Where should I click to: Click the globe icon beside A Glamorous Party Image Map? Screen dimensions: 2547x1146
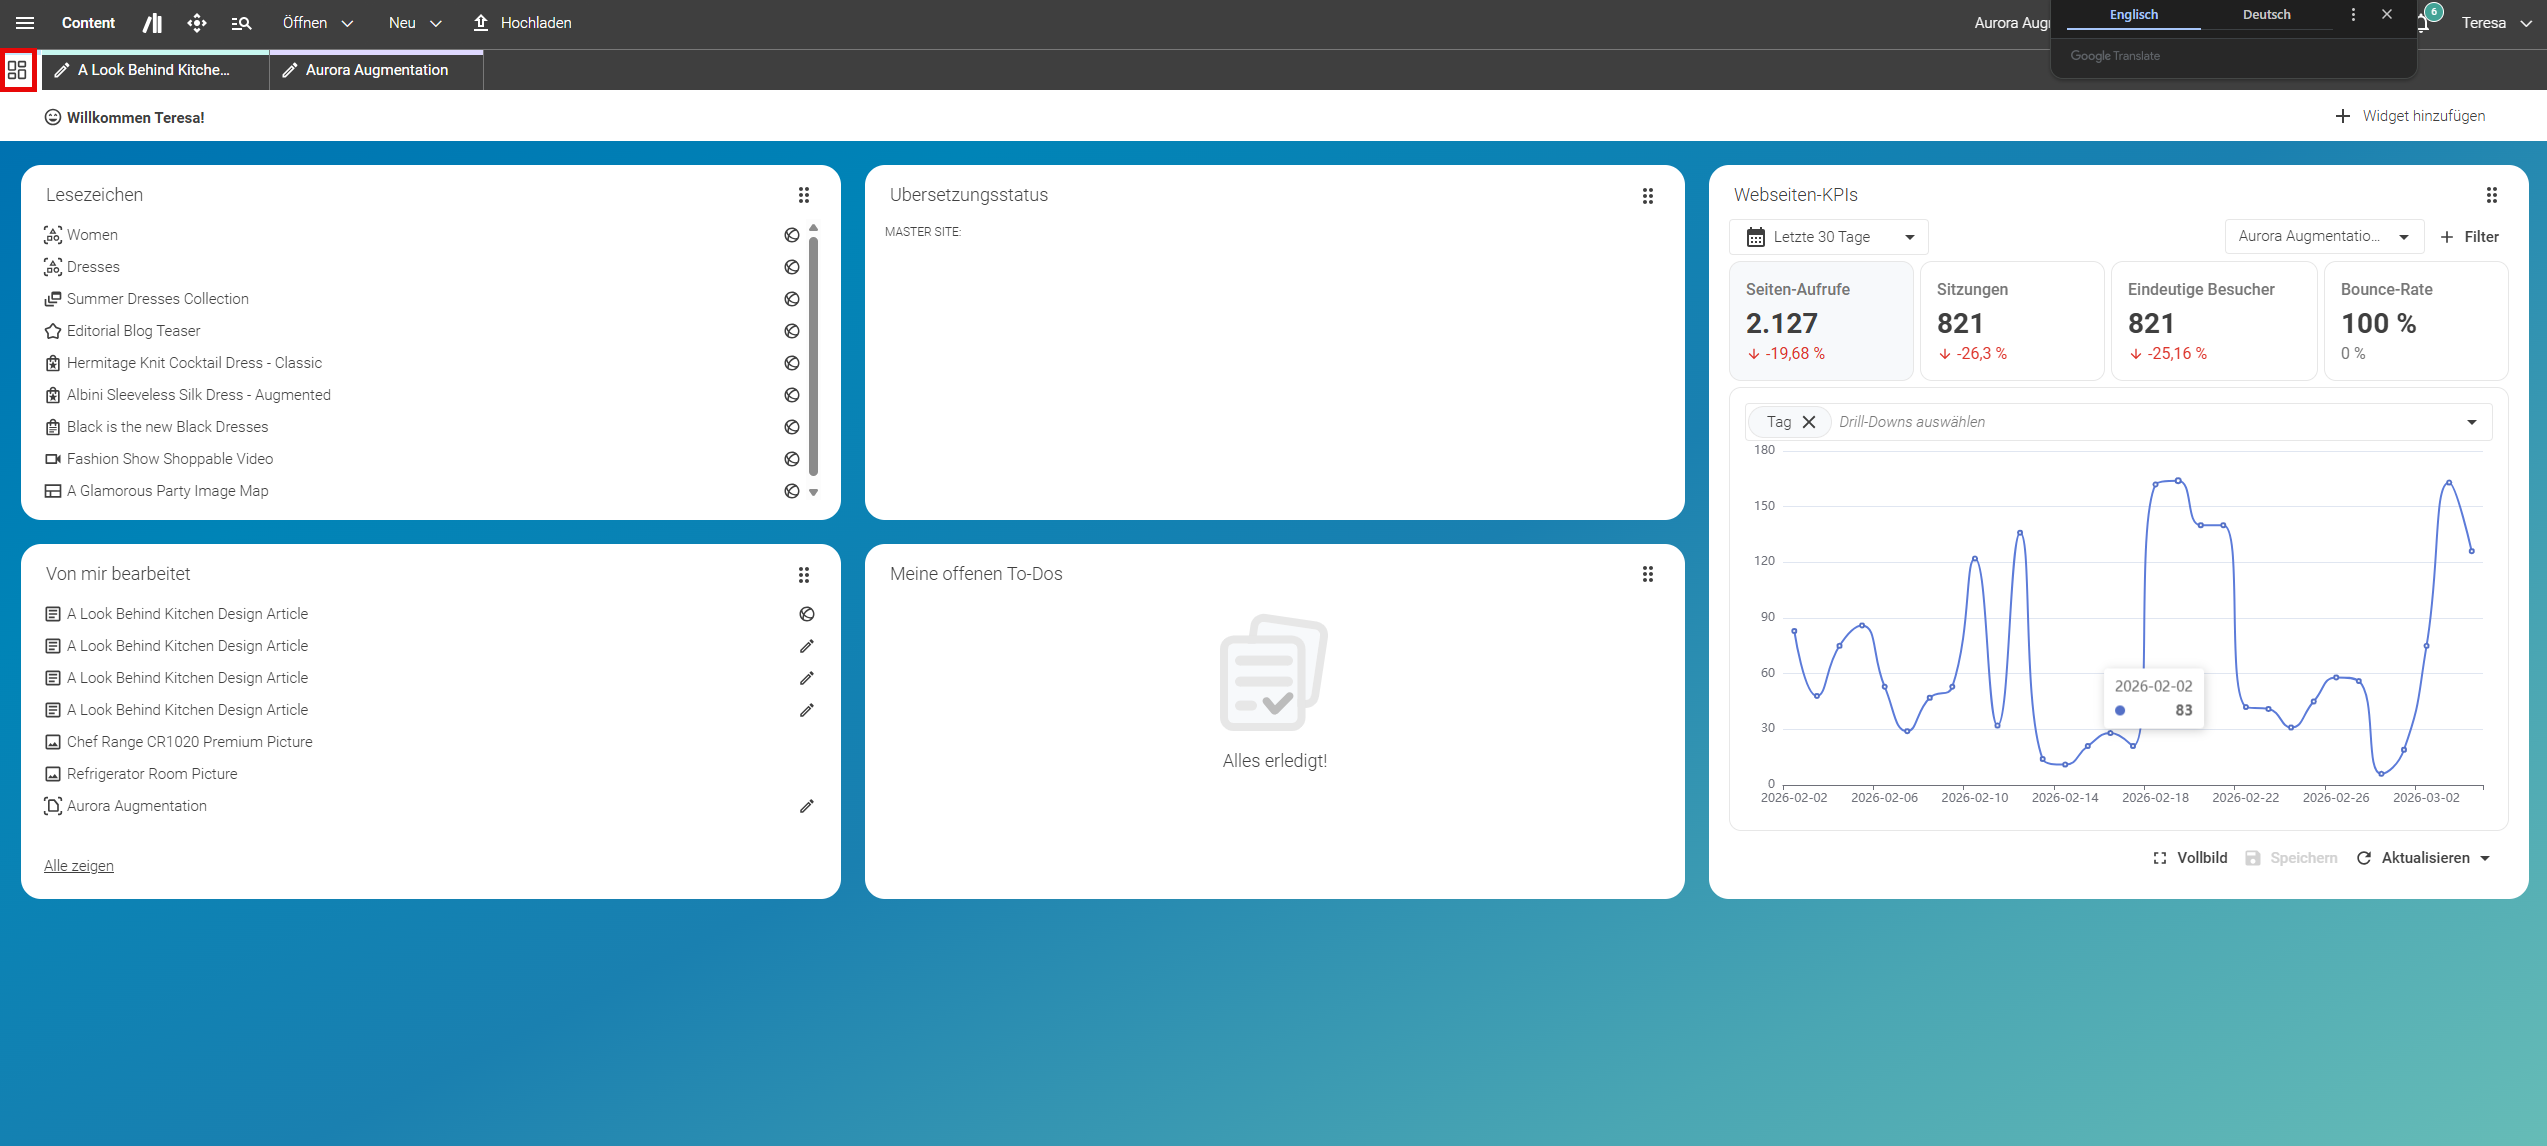(x=792, y=491)
